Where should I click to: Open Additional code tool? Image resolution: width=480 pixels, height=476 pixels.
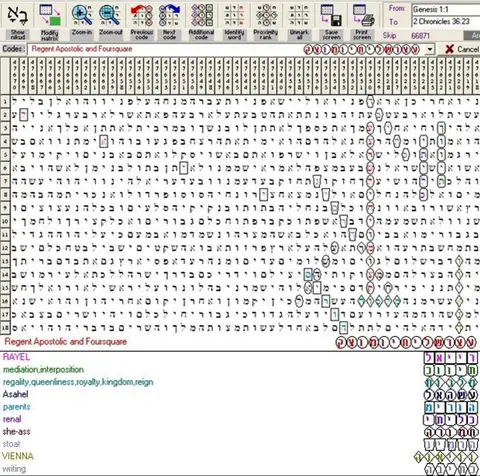click(x=201, y=15)
